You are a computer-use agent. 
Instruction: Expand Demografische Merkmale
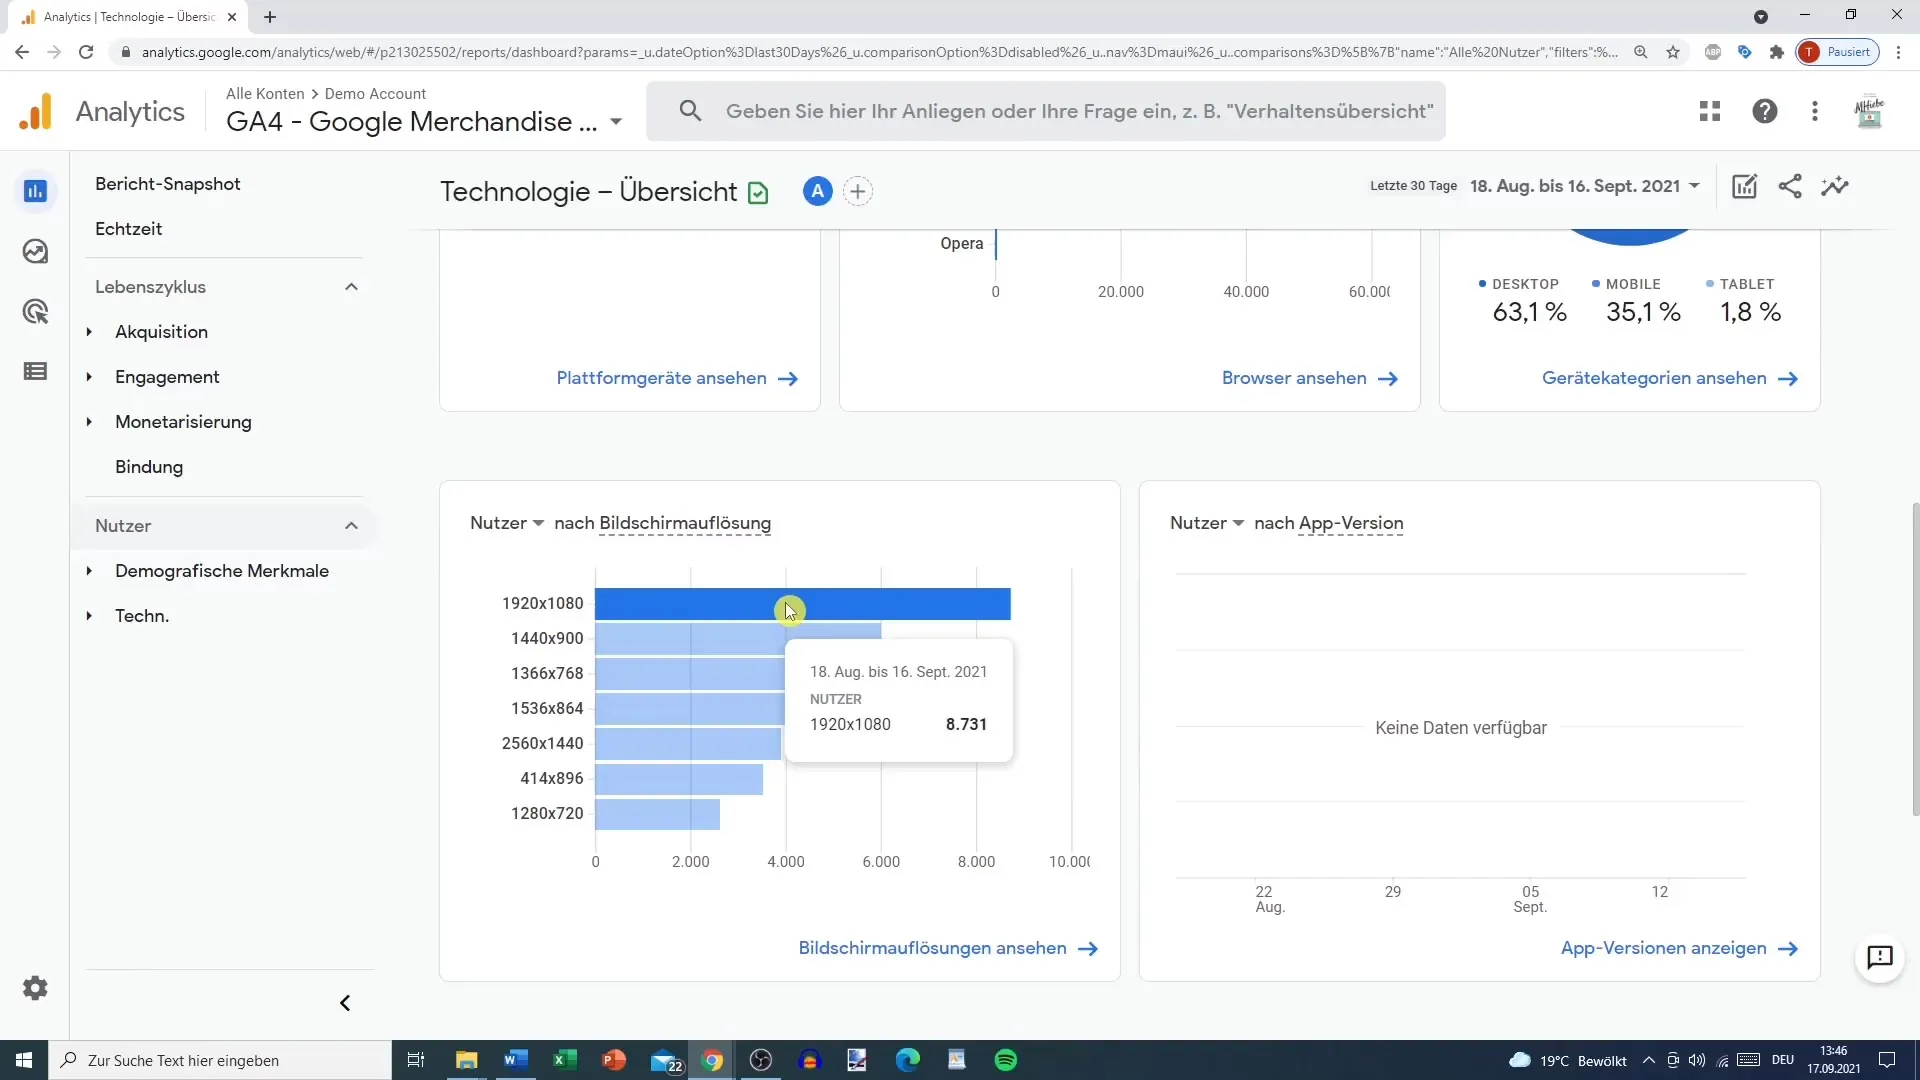click(x=89, y=571)
